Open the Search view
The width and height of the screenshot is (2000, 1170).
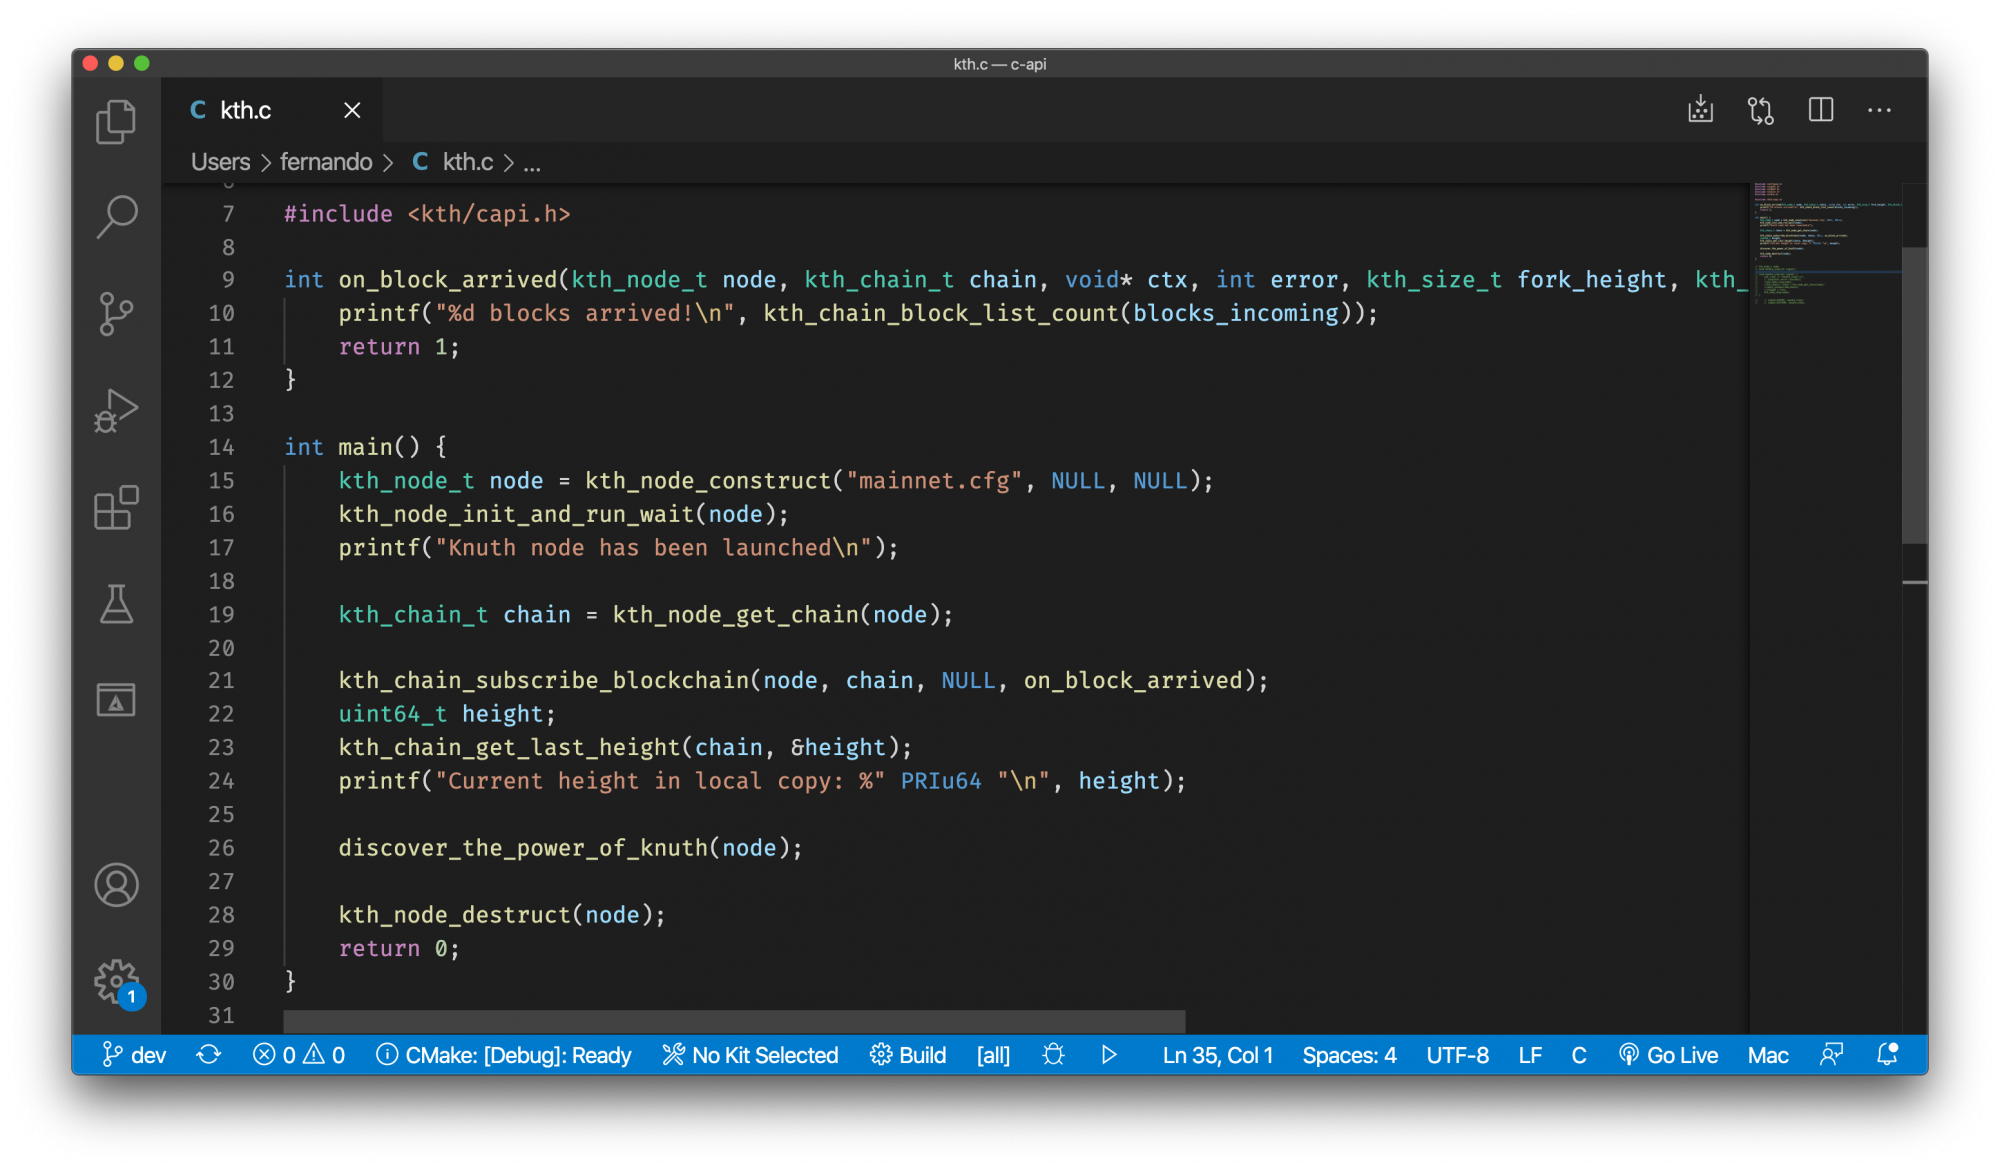[x=116, y=216]
